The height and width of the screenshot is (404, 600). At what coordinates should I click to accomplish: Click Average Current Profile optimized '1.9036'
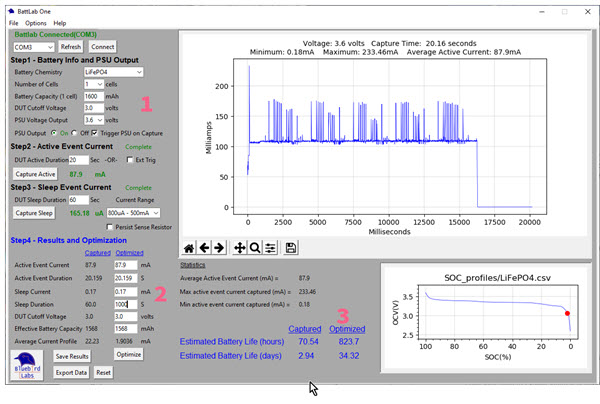pyautogui.click(x=124, y=341)
